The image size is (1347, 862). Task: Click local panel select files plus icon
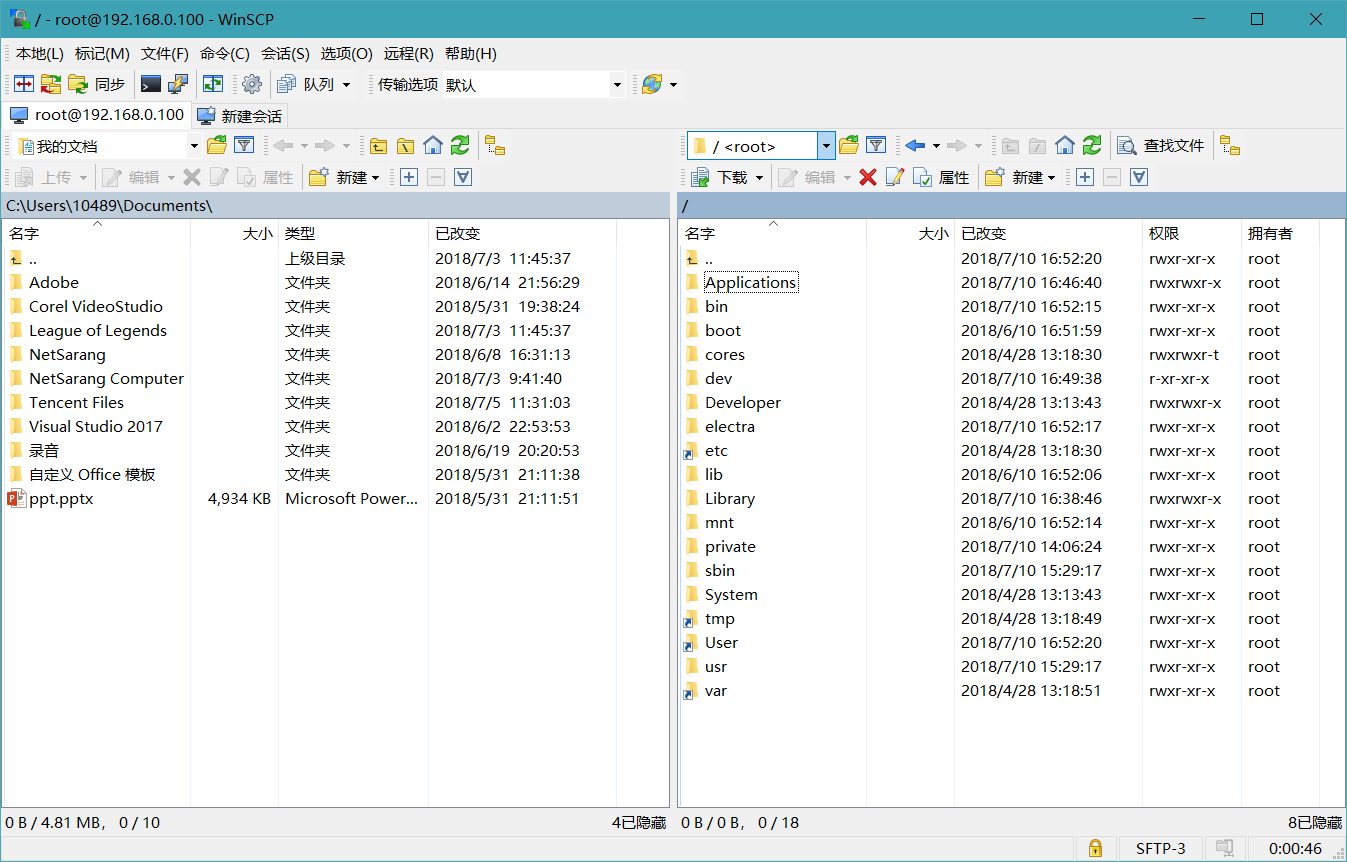[408, 177]
